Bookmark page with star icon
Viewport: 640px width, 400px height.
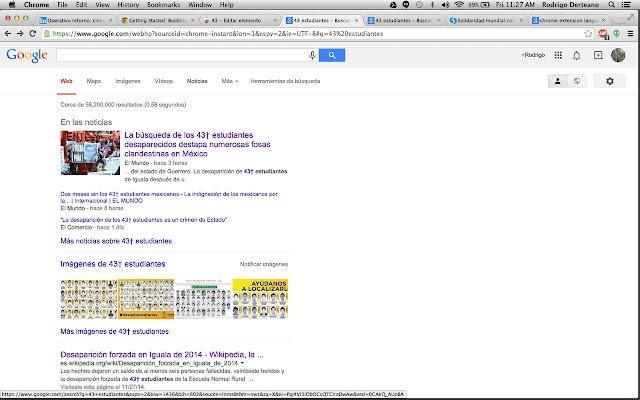(x=588, y=34)
